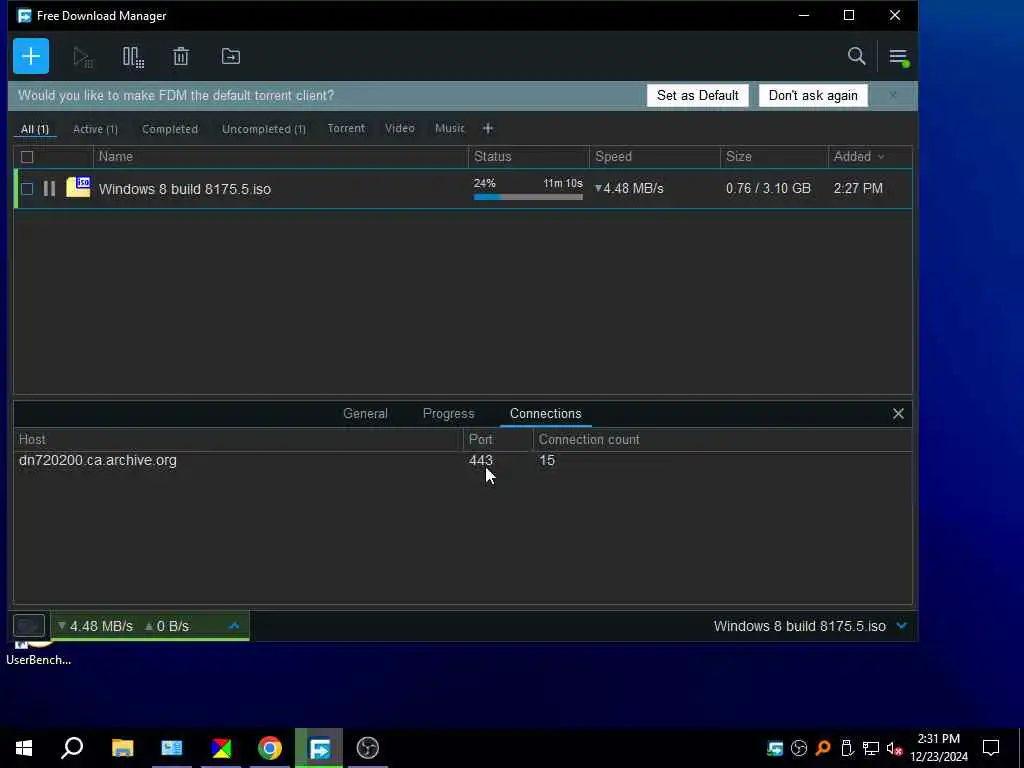Click the ISO file icon in download row
The image size is (1024, 768).
[78, 187]
